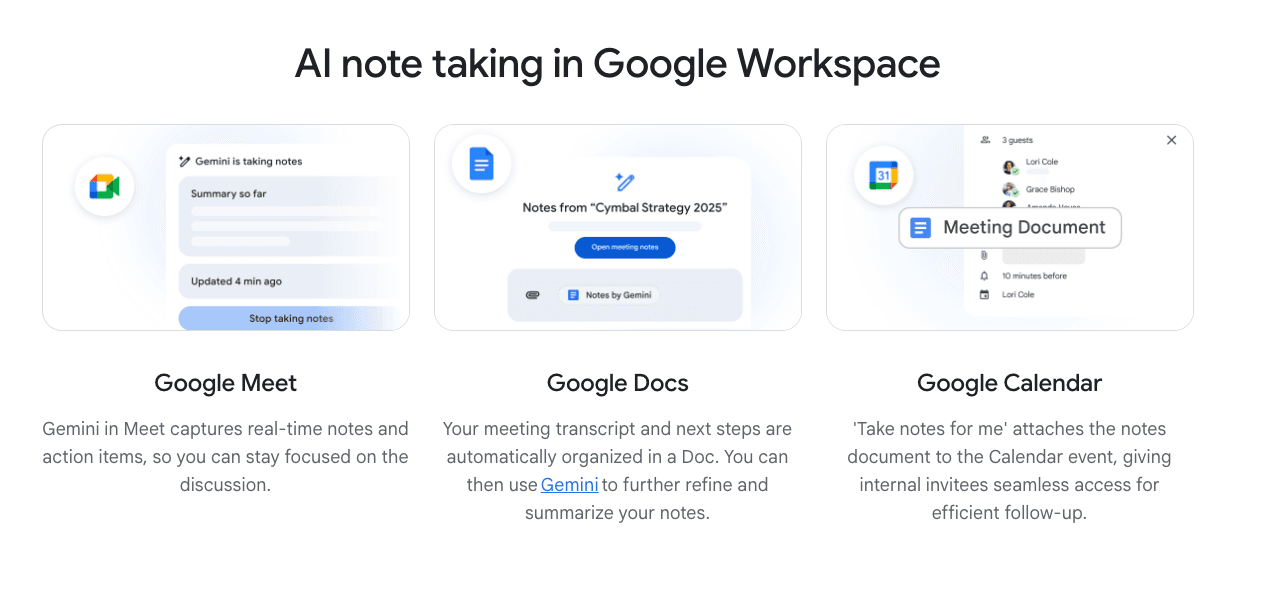Viewport: 1262px width, 597px height.
Task: Click the Docs icon in the 'Notes by Gemini' chip
Action: point(573,294)
